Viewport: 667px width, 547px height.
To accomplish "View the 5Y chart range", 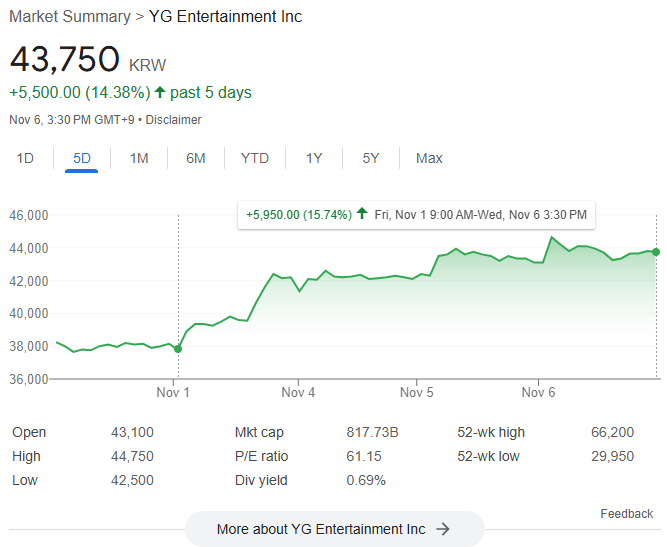I will click(371, 158).
